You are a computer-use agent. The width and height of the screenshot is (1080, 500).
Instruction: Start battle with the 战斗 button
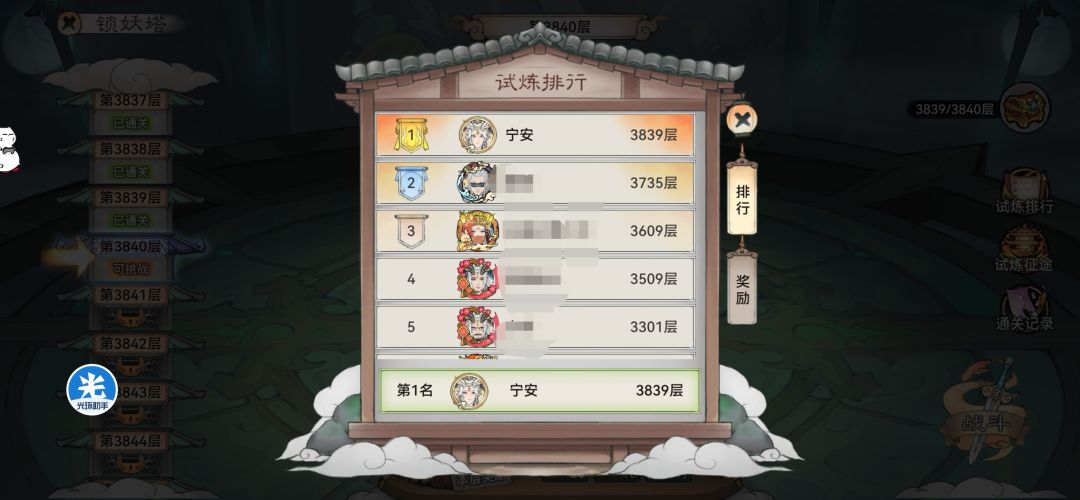[987, 412]
